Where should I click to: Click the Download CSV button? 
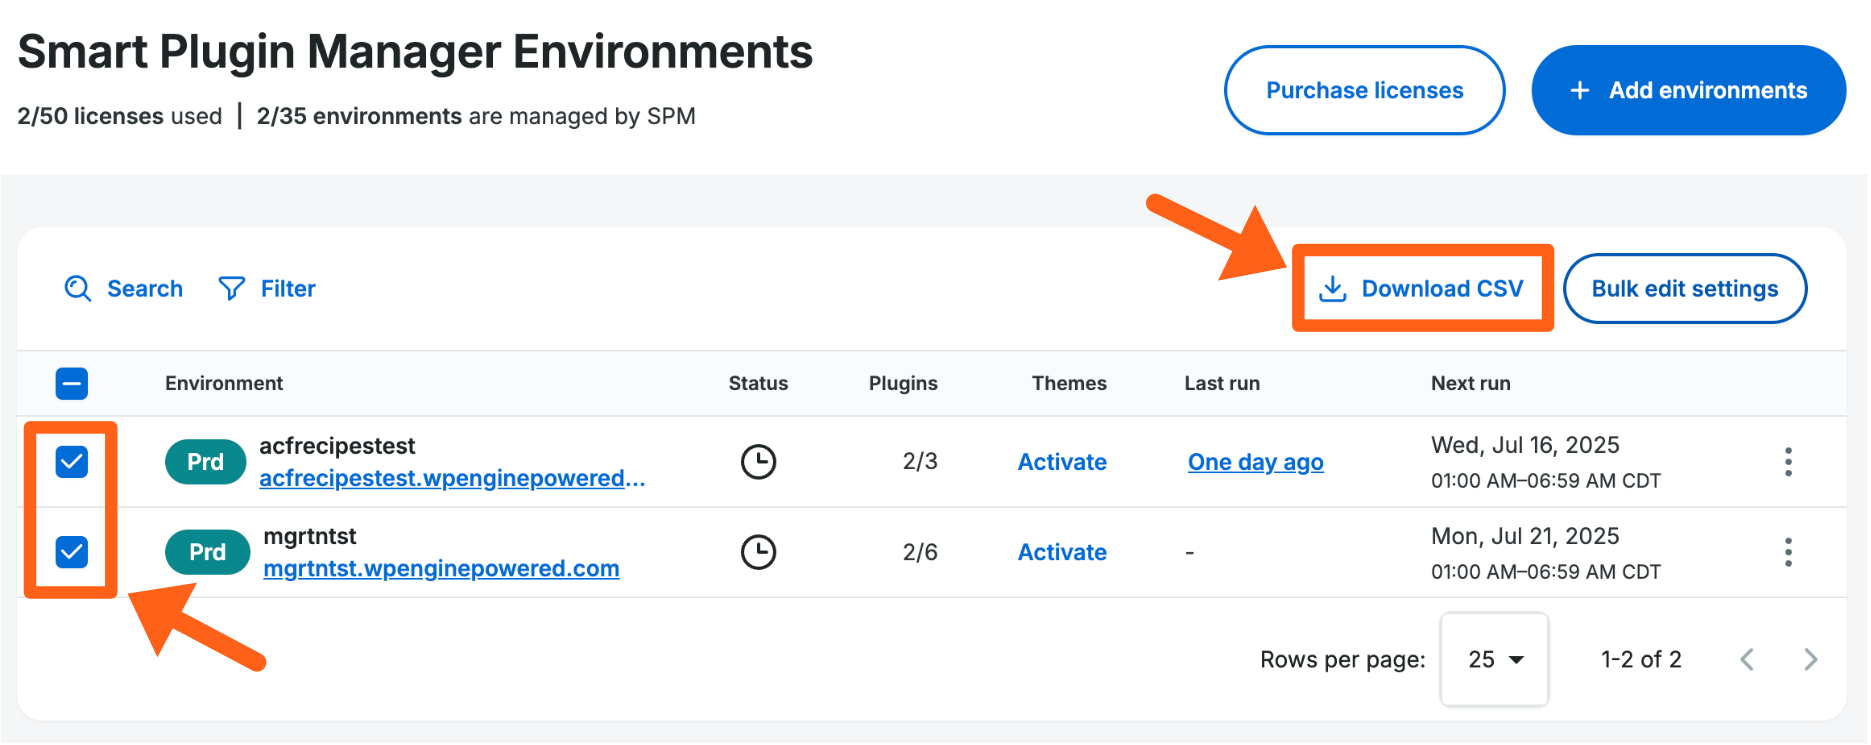coord(1422,289)
